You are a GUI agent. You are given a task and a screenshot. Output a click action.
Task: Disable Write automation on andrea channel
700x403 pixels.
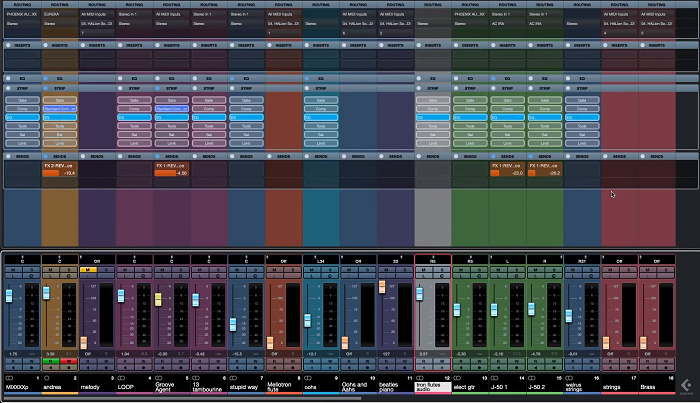(x=69, y=361)
